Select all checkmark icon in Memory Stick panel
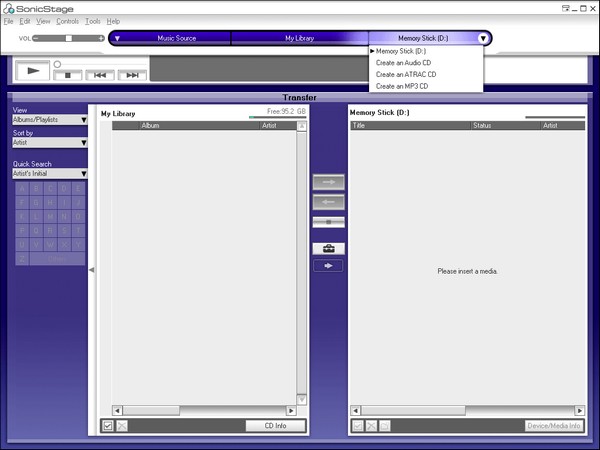This screenshot has width=600, height=450. (x=357, y=426)
